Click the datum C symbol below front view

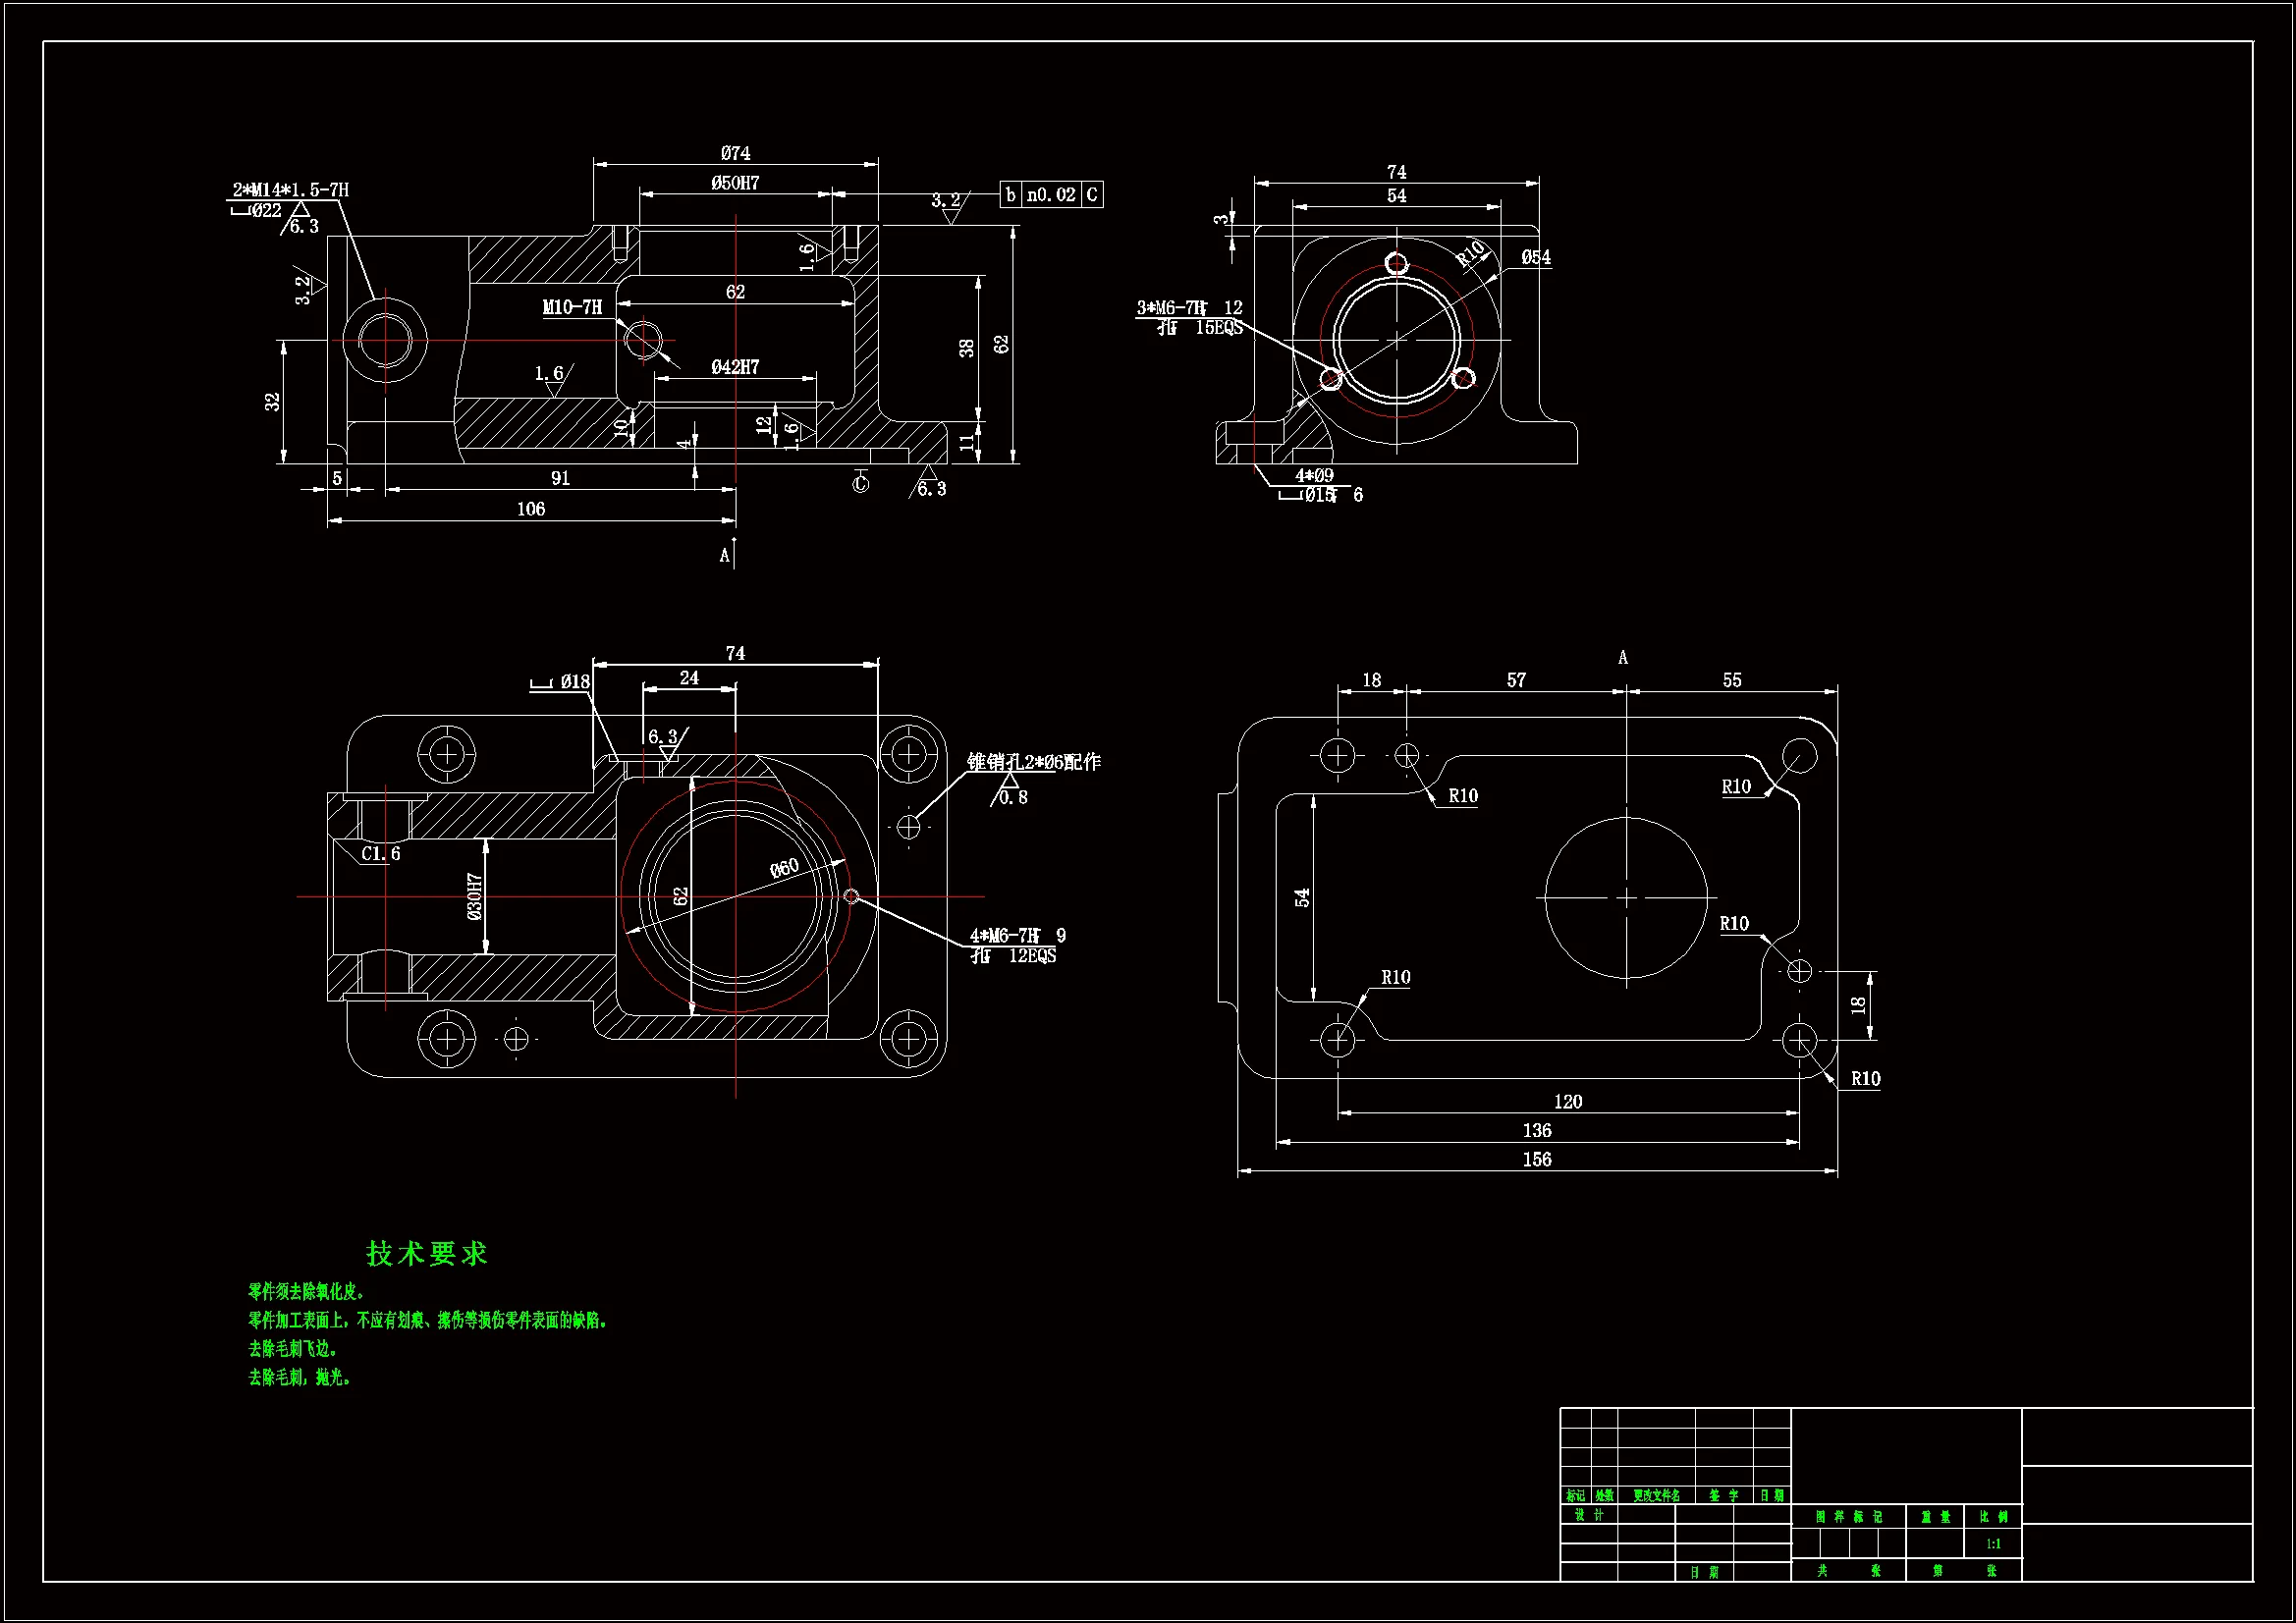tap(860, 484)
